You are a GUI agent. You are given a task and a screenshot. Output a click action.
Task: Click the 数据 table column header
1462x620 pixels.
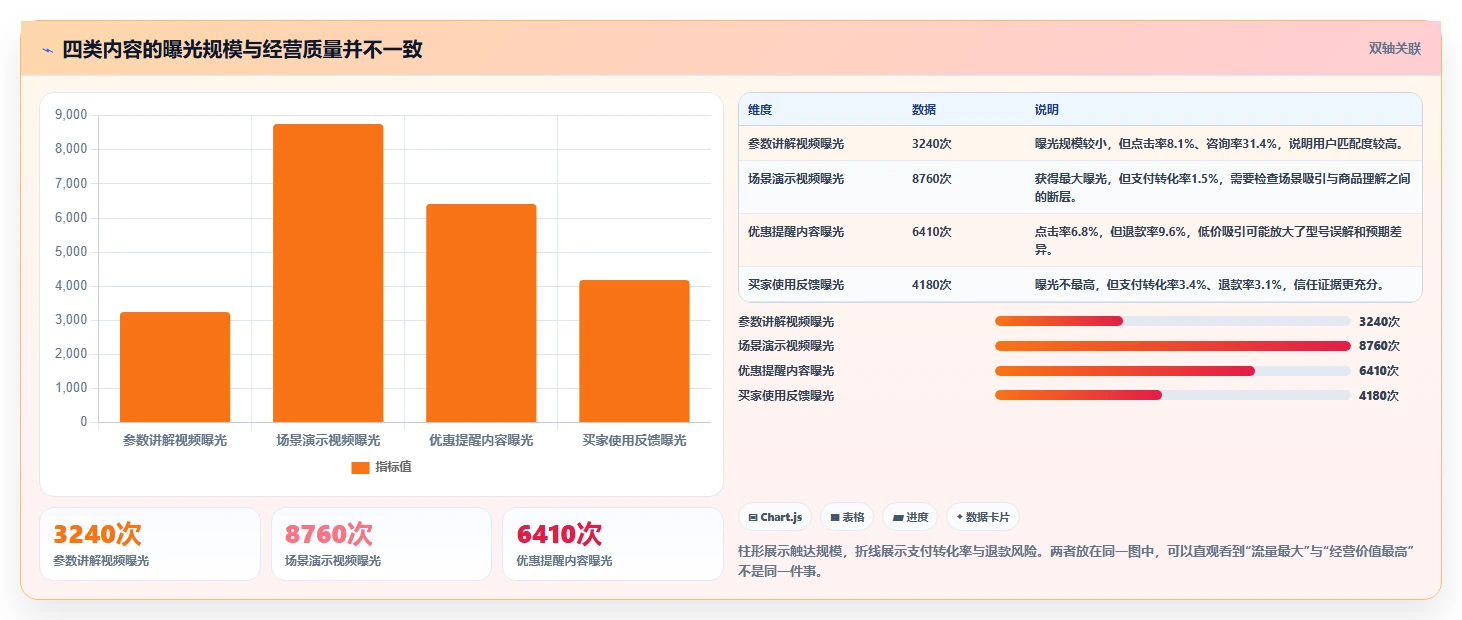(924, 110)
